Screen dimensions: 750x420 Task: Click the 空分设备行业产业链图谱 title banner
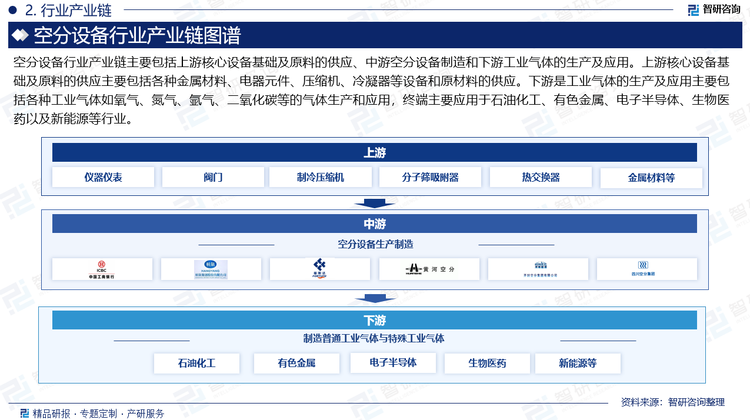[375, 35]
